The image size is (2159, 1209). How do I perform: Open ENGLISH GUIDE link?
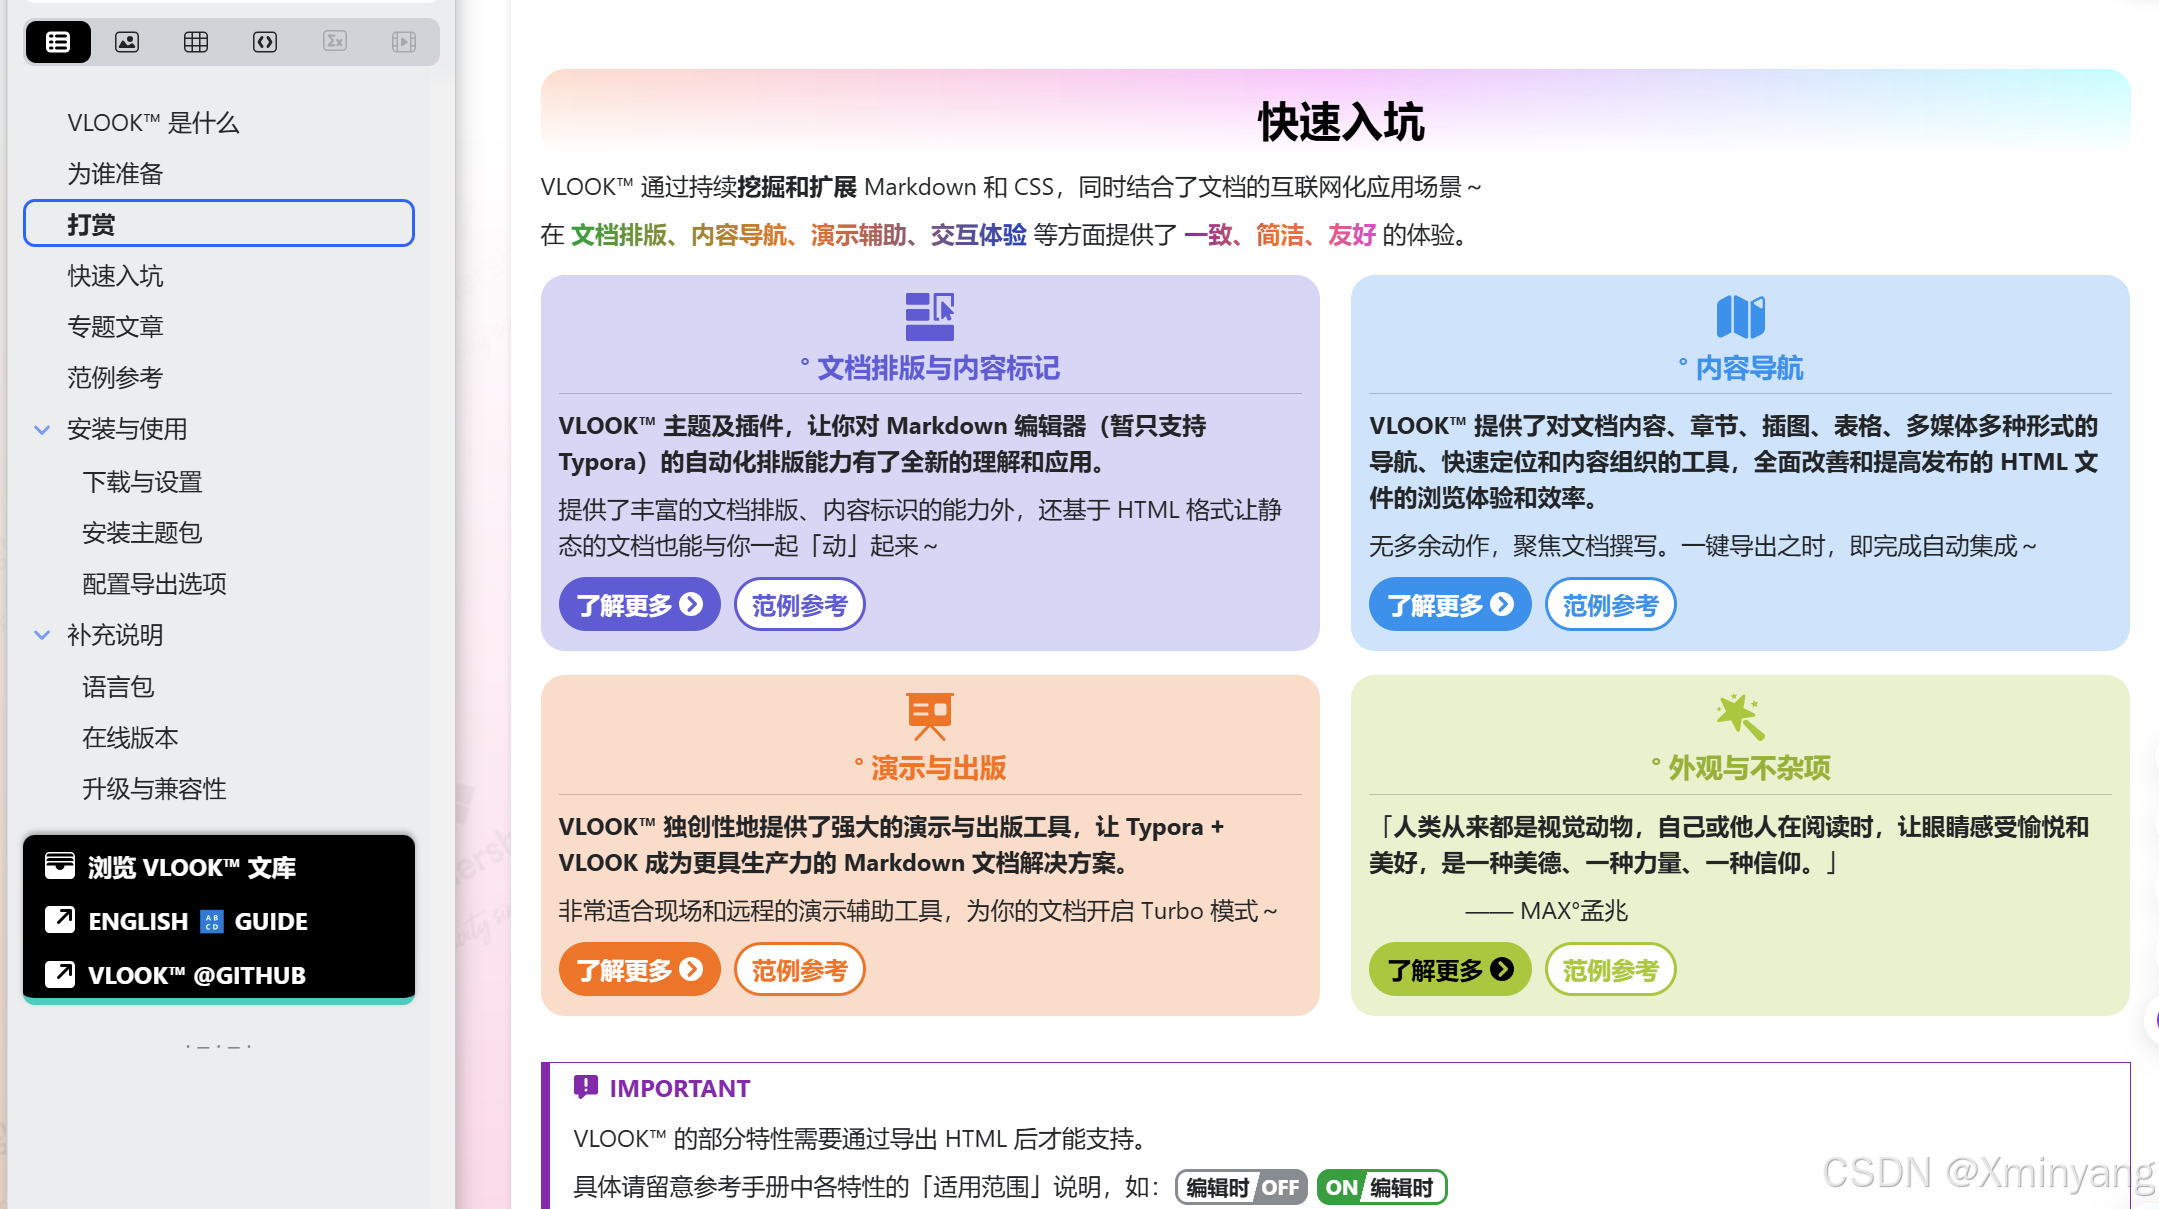[x=198, y=921]
